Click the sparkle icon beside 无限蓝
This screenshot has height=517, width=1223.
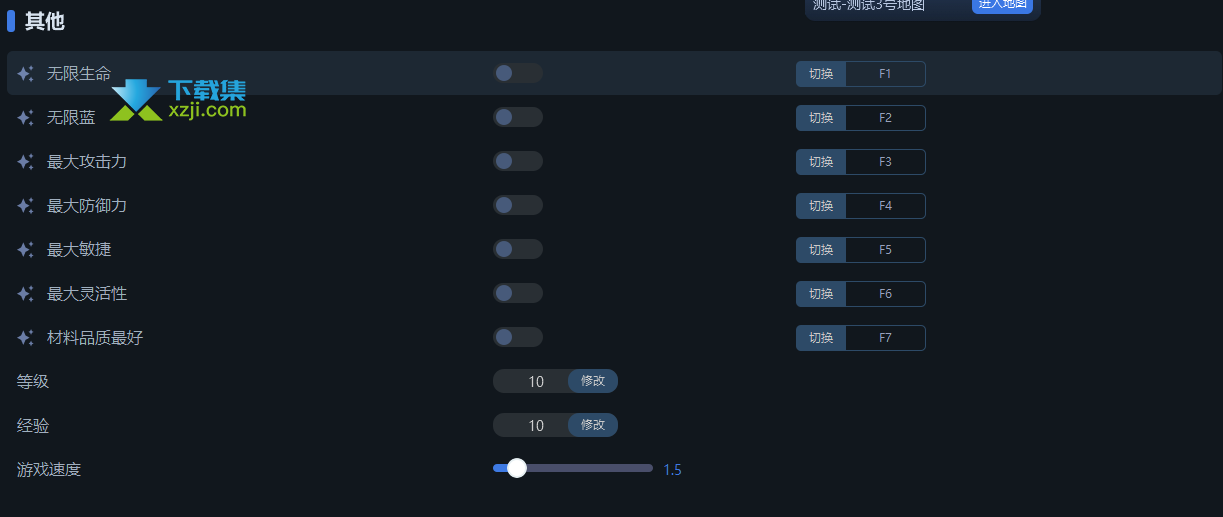(x=25, y=118)
